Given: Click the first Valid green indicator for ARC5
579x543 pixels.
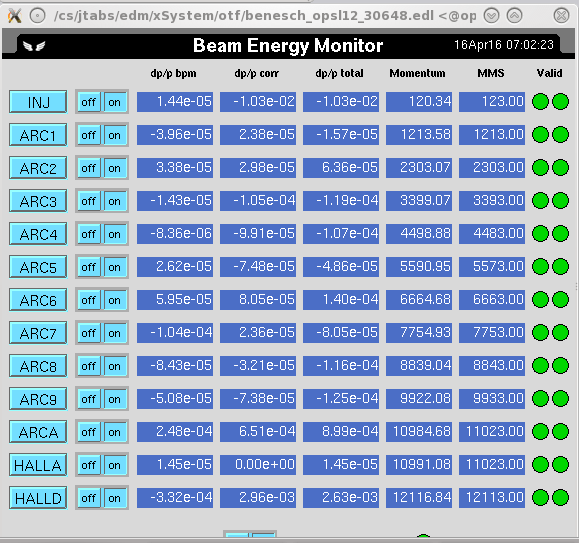Looking at the screenshot, I should (540, 267).
